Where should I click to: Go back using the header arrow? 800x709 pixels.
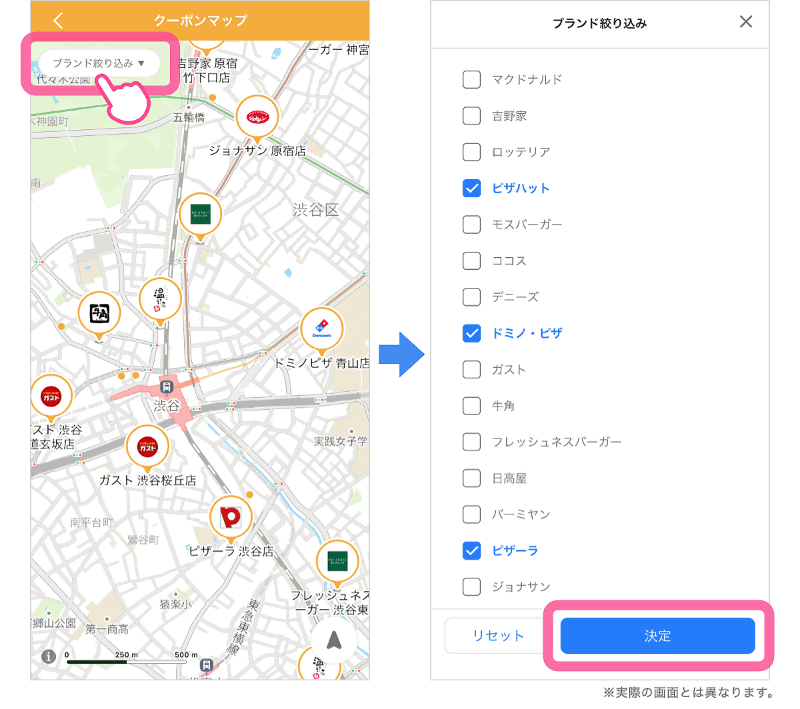(58, 20)
